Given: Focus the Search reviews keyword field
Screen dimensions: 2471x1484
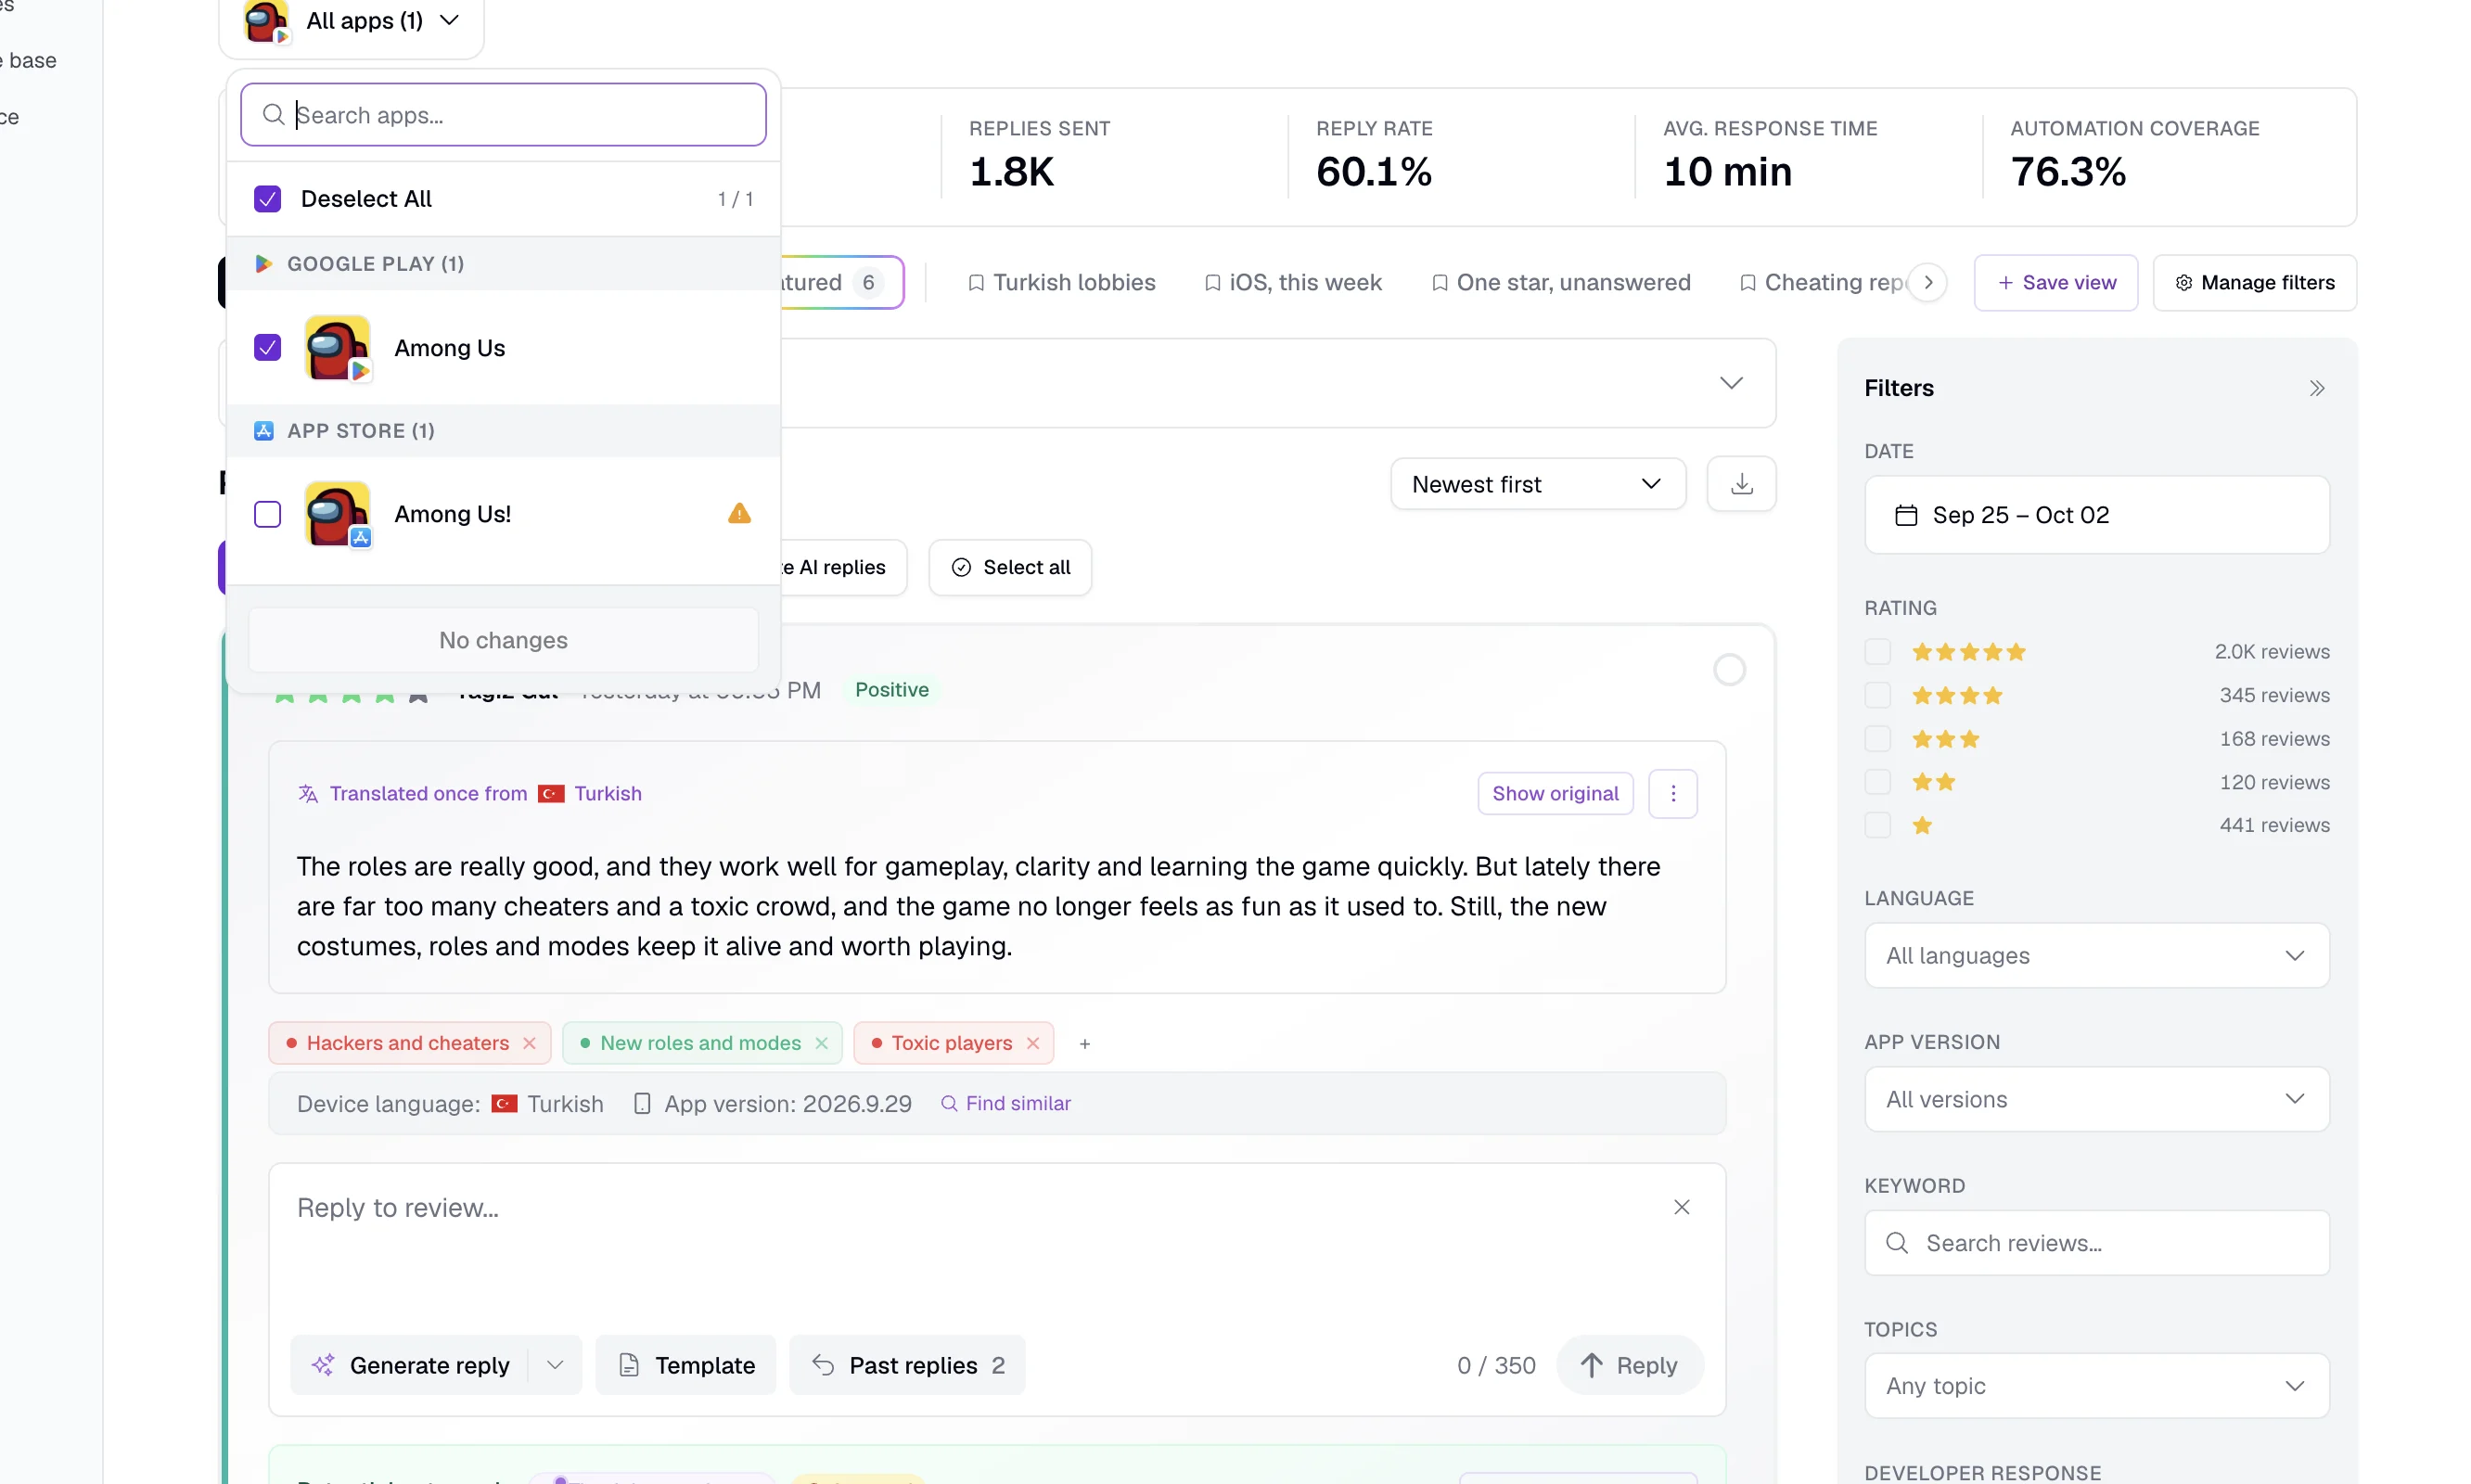Looking at the screenshot, I should click(x=2096, y=1243).
